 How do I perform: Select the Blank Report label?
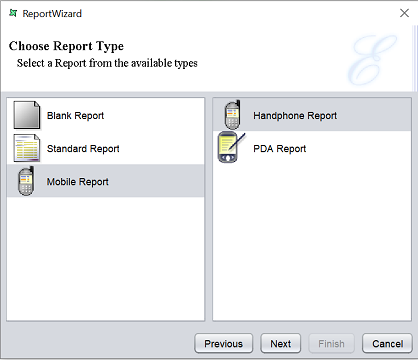coord(75,116)
